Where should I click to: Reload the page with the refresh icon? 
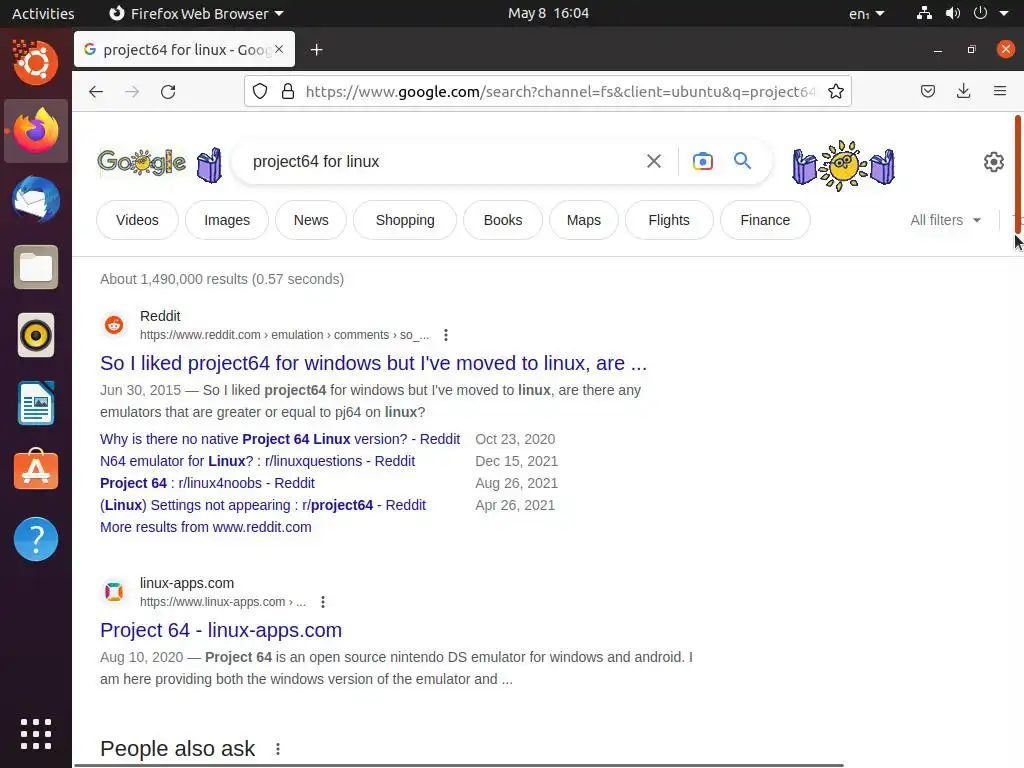point(168,91)
